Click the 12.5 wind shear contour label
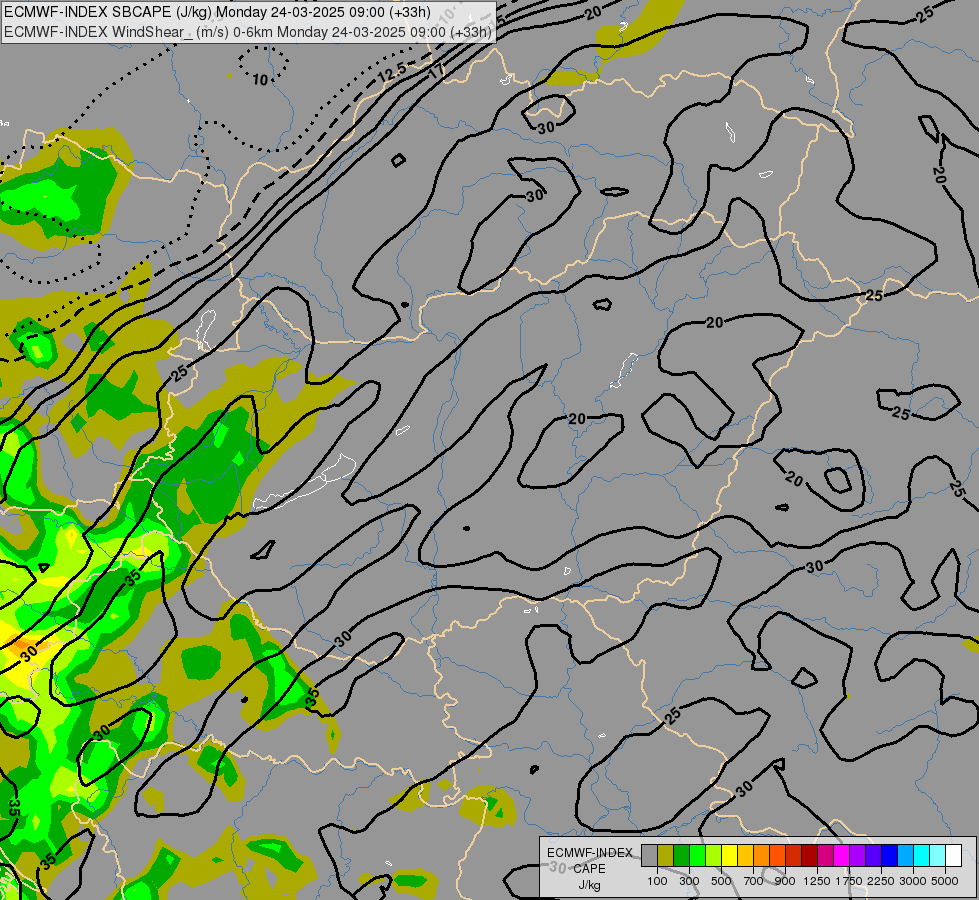Viewport: 979px width, 900px height. coord(392,73)
